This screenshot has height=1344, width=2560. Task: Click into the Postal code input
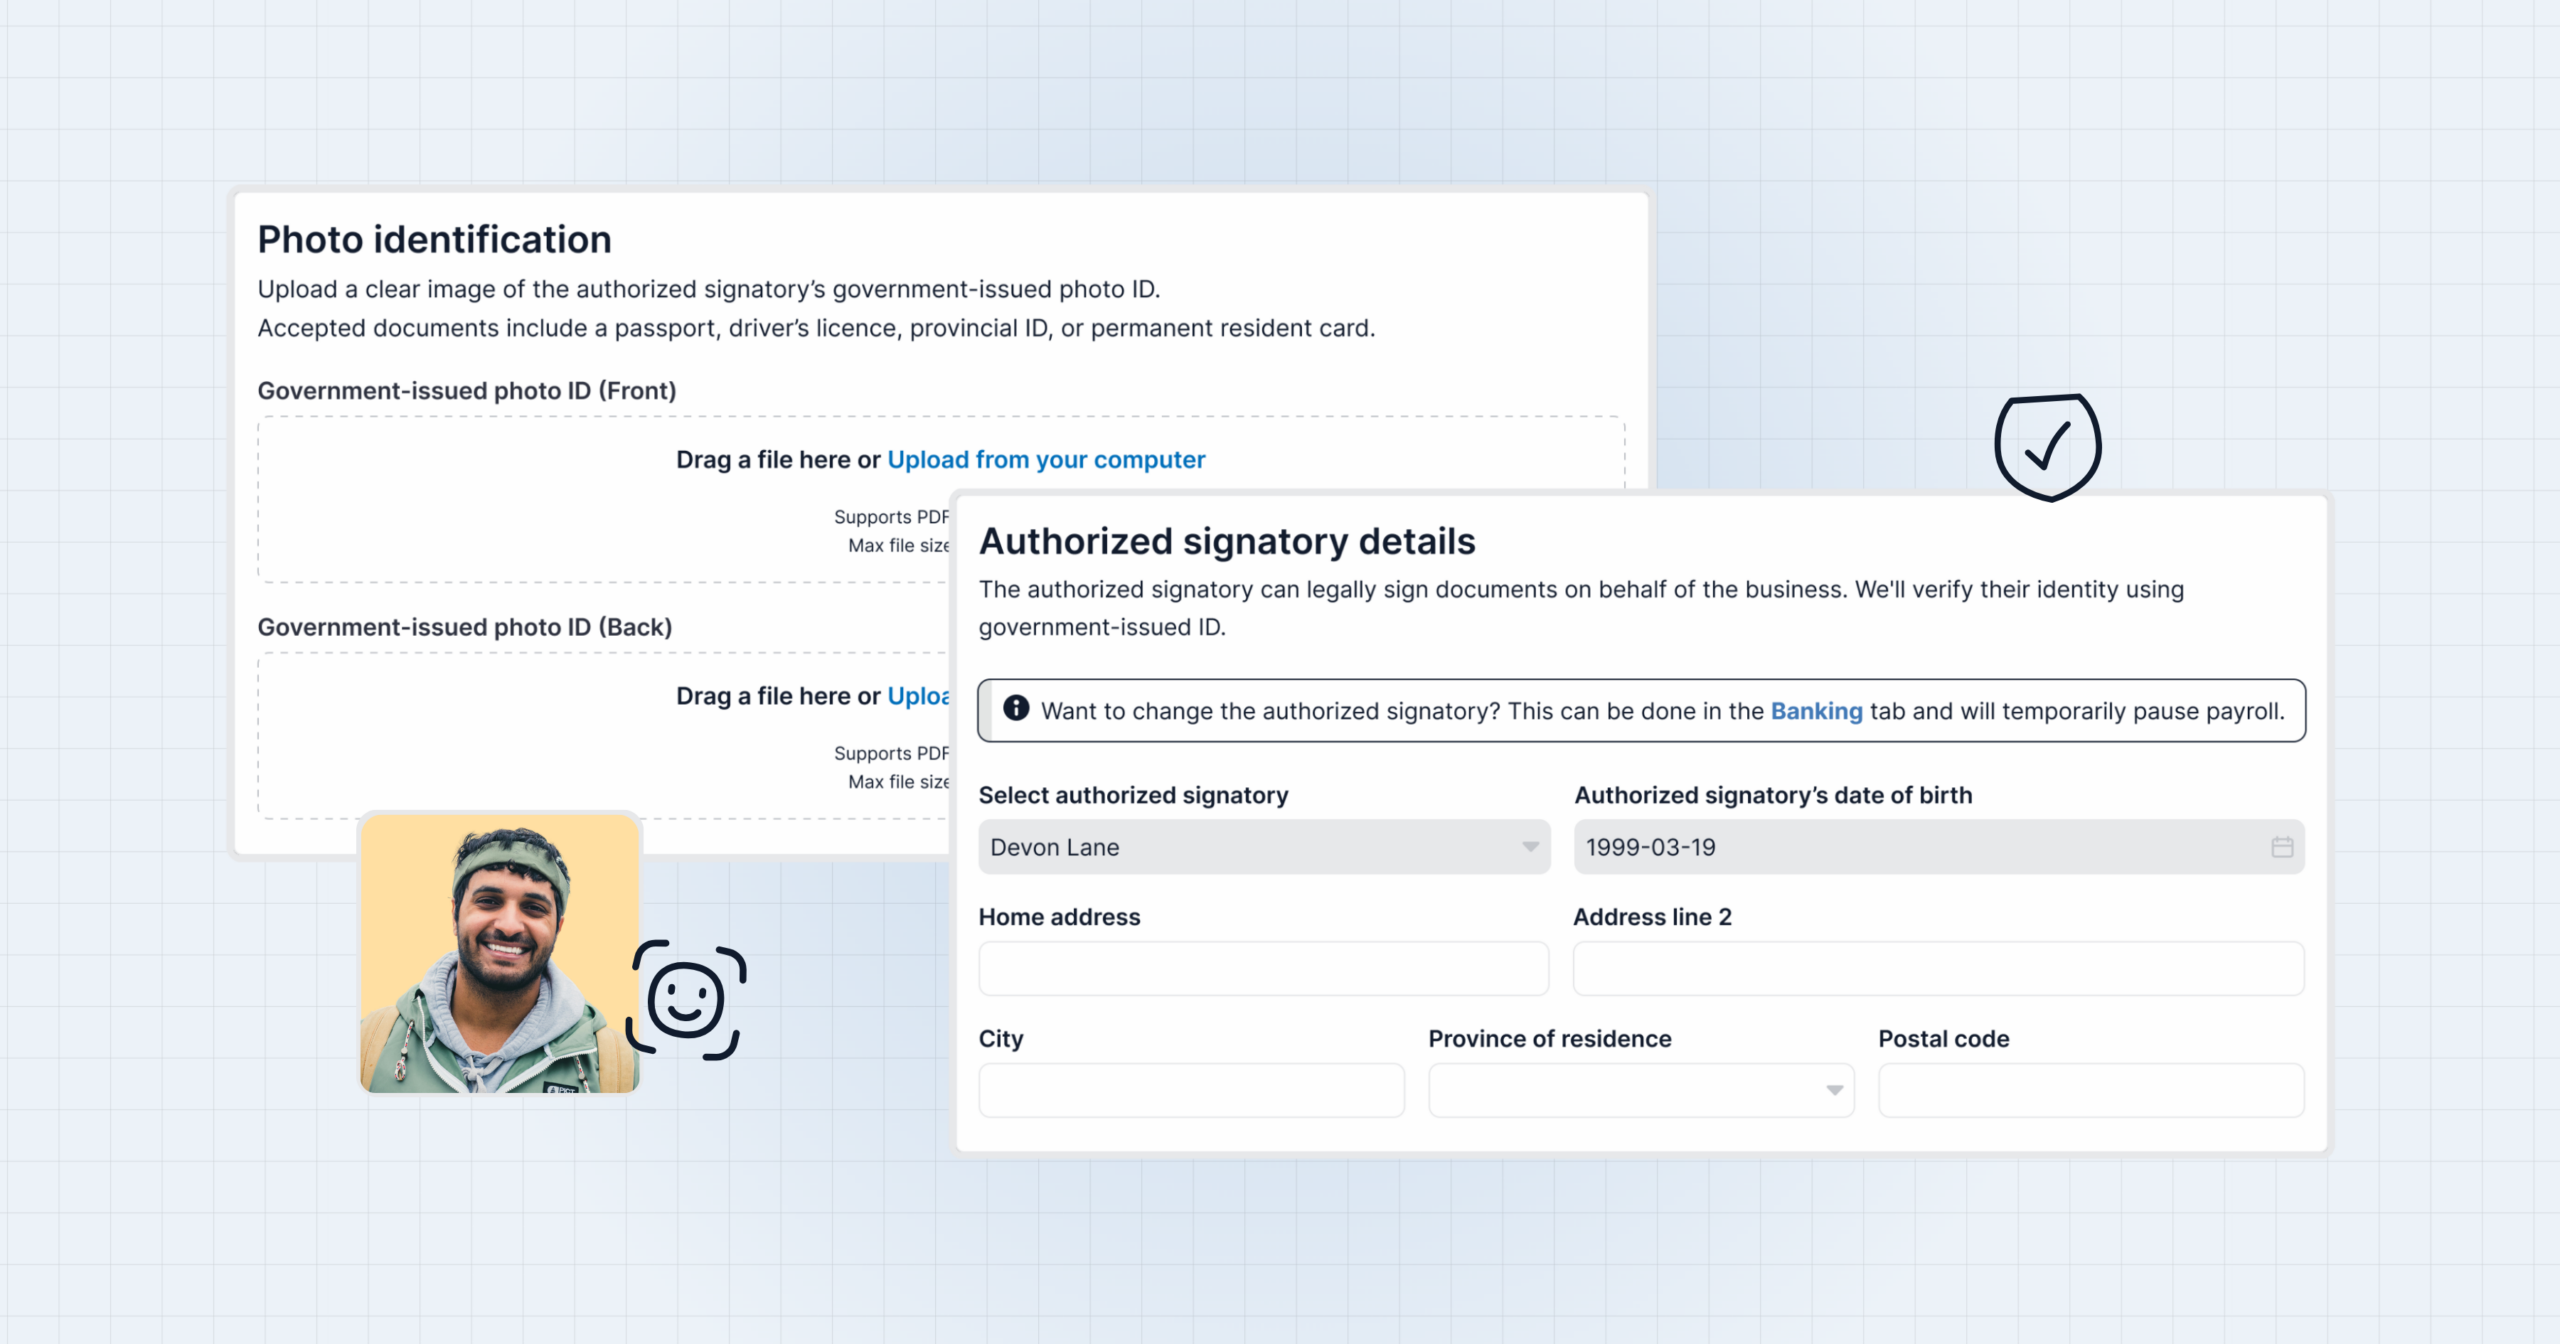tap(2091, 1090)
